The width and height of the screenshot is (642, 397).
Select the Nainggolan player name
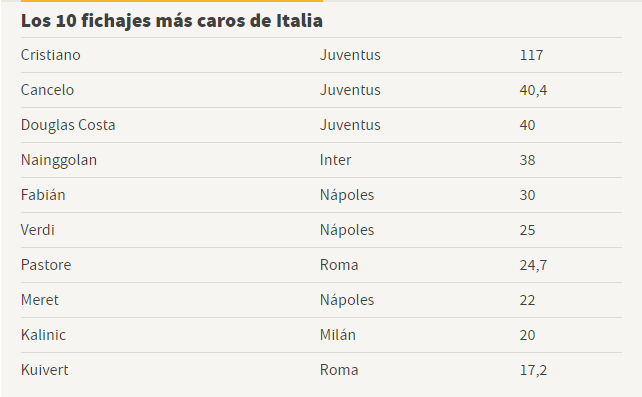pos(59,160)
